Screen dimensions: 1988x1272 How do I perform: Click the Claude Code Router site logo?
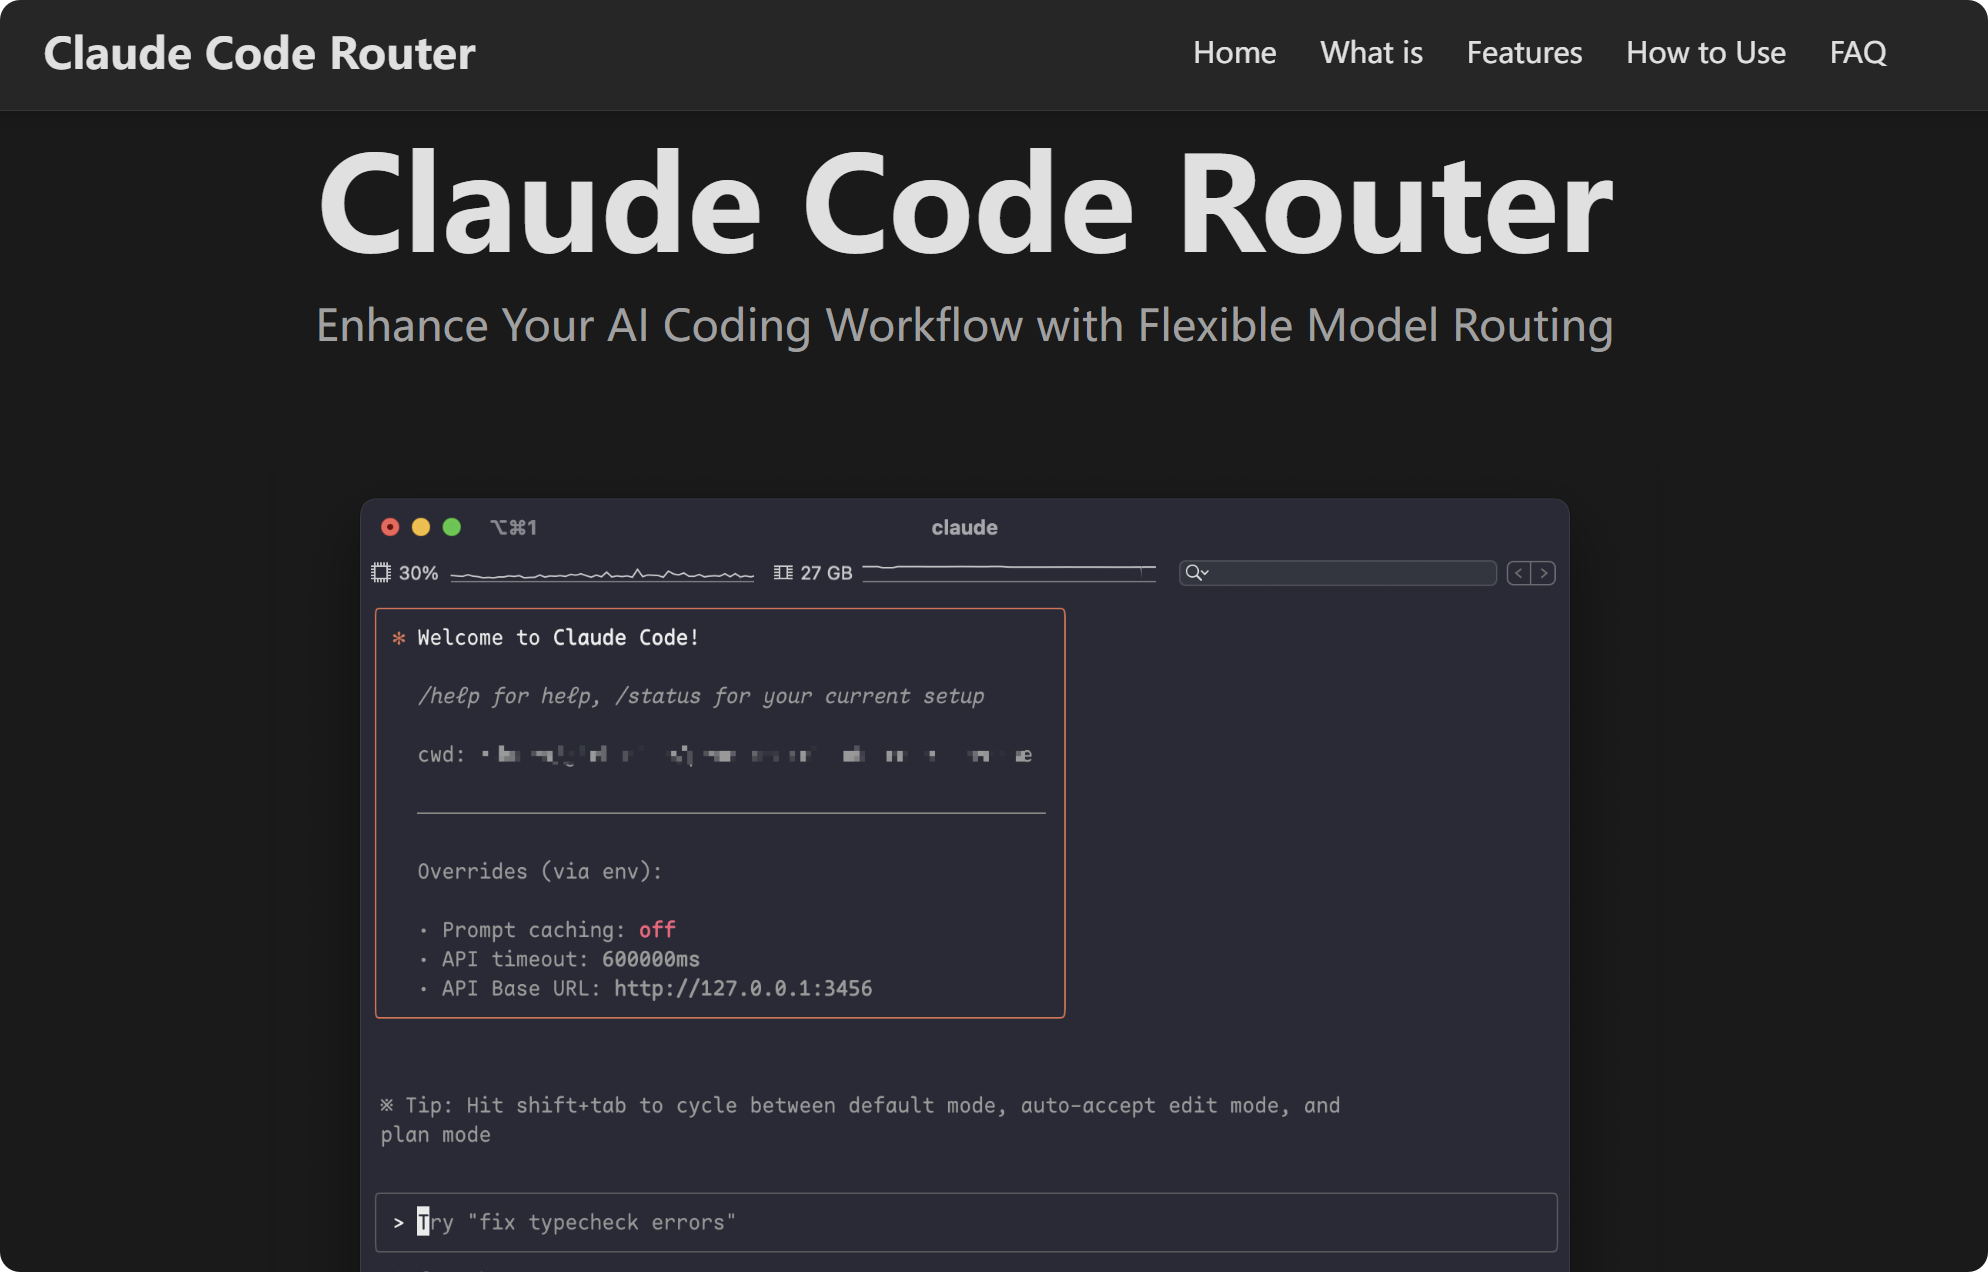coord(259,53)
